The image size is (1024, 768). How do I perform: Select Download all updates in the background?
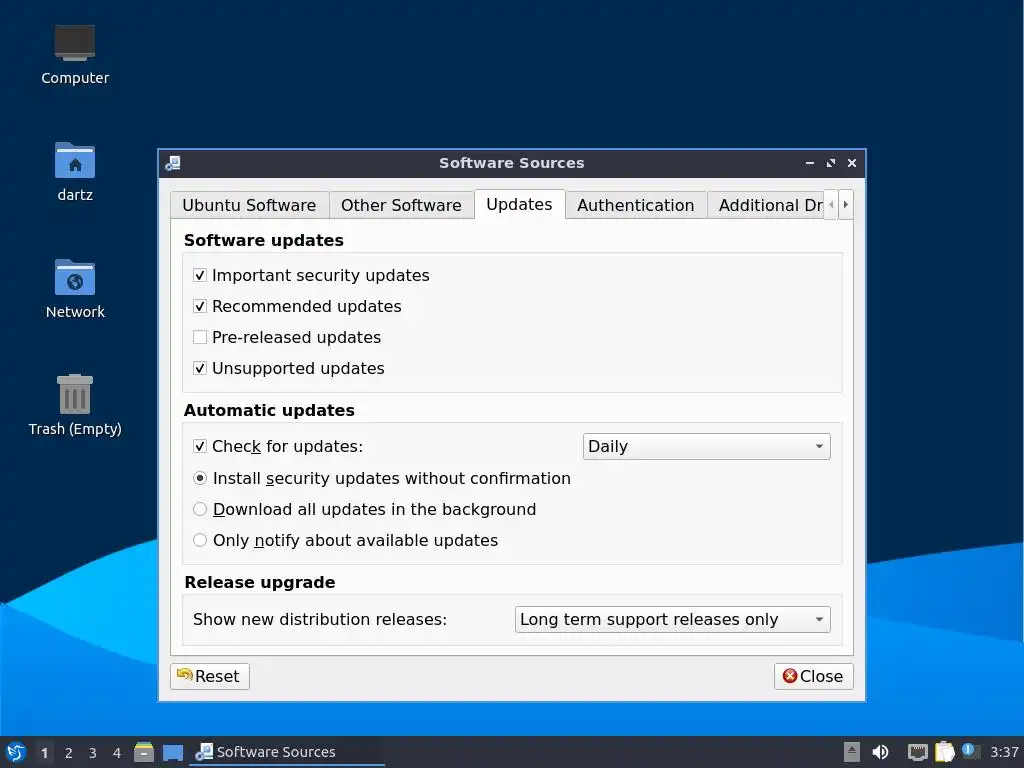pos(200,509)
